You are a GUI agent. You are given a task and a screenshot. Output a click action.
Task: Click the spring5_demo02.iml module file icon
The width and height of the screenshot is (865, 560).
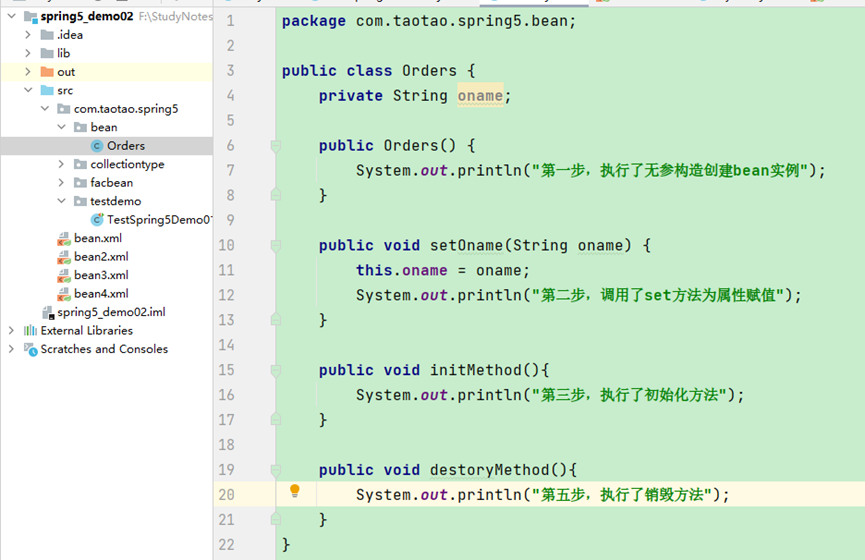click(x=48, y=312)
